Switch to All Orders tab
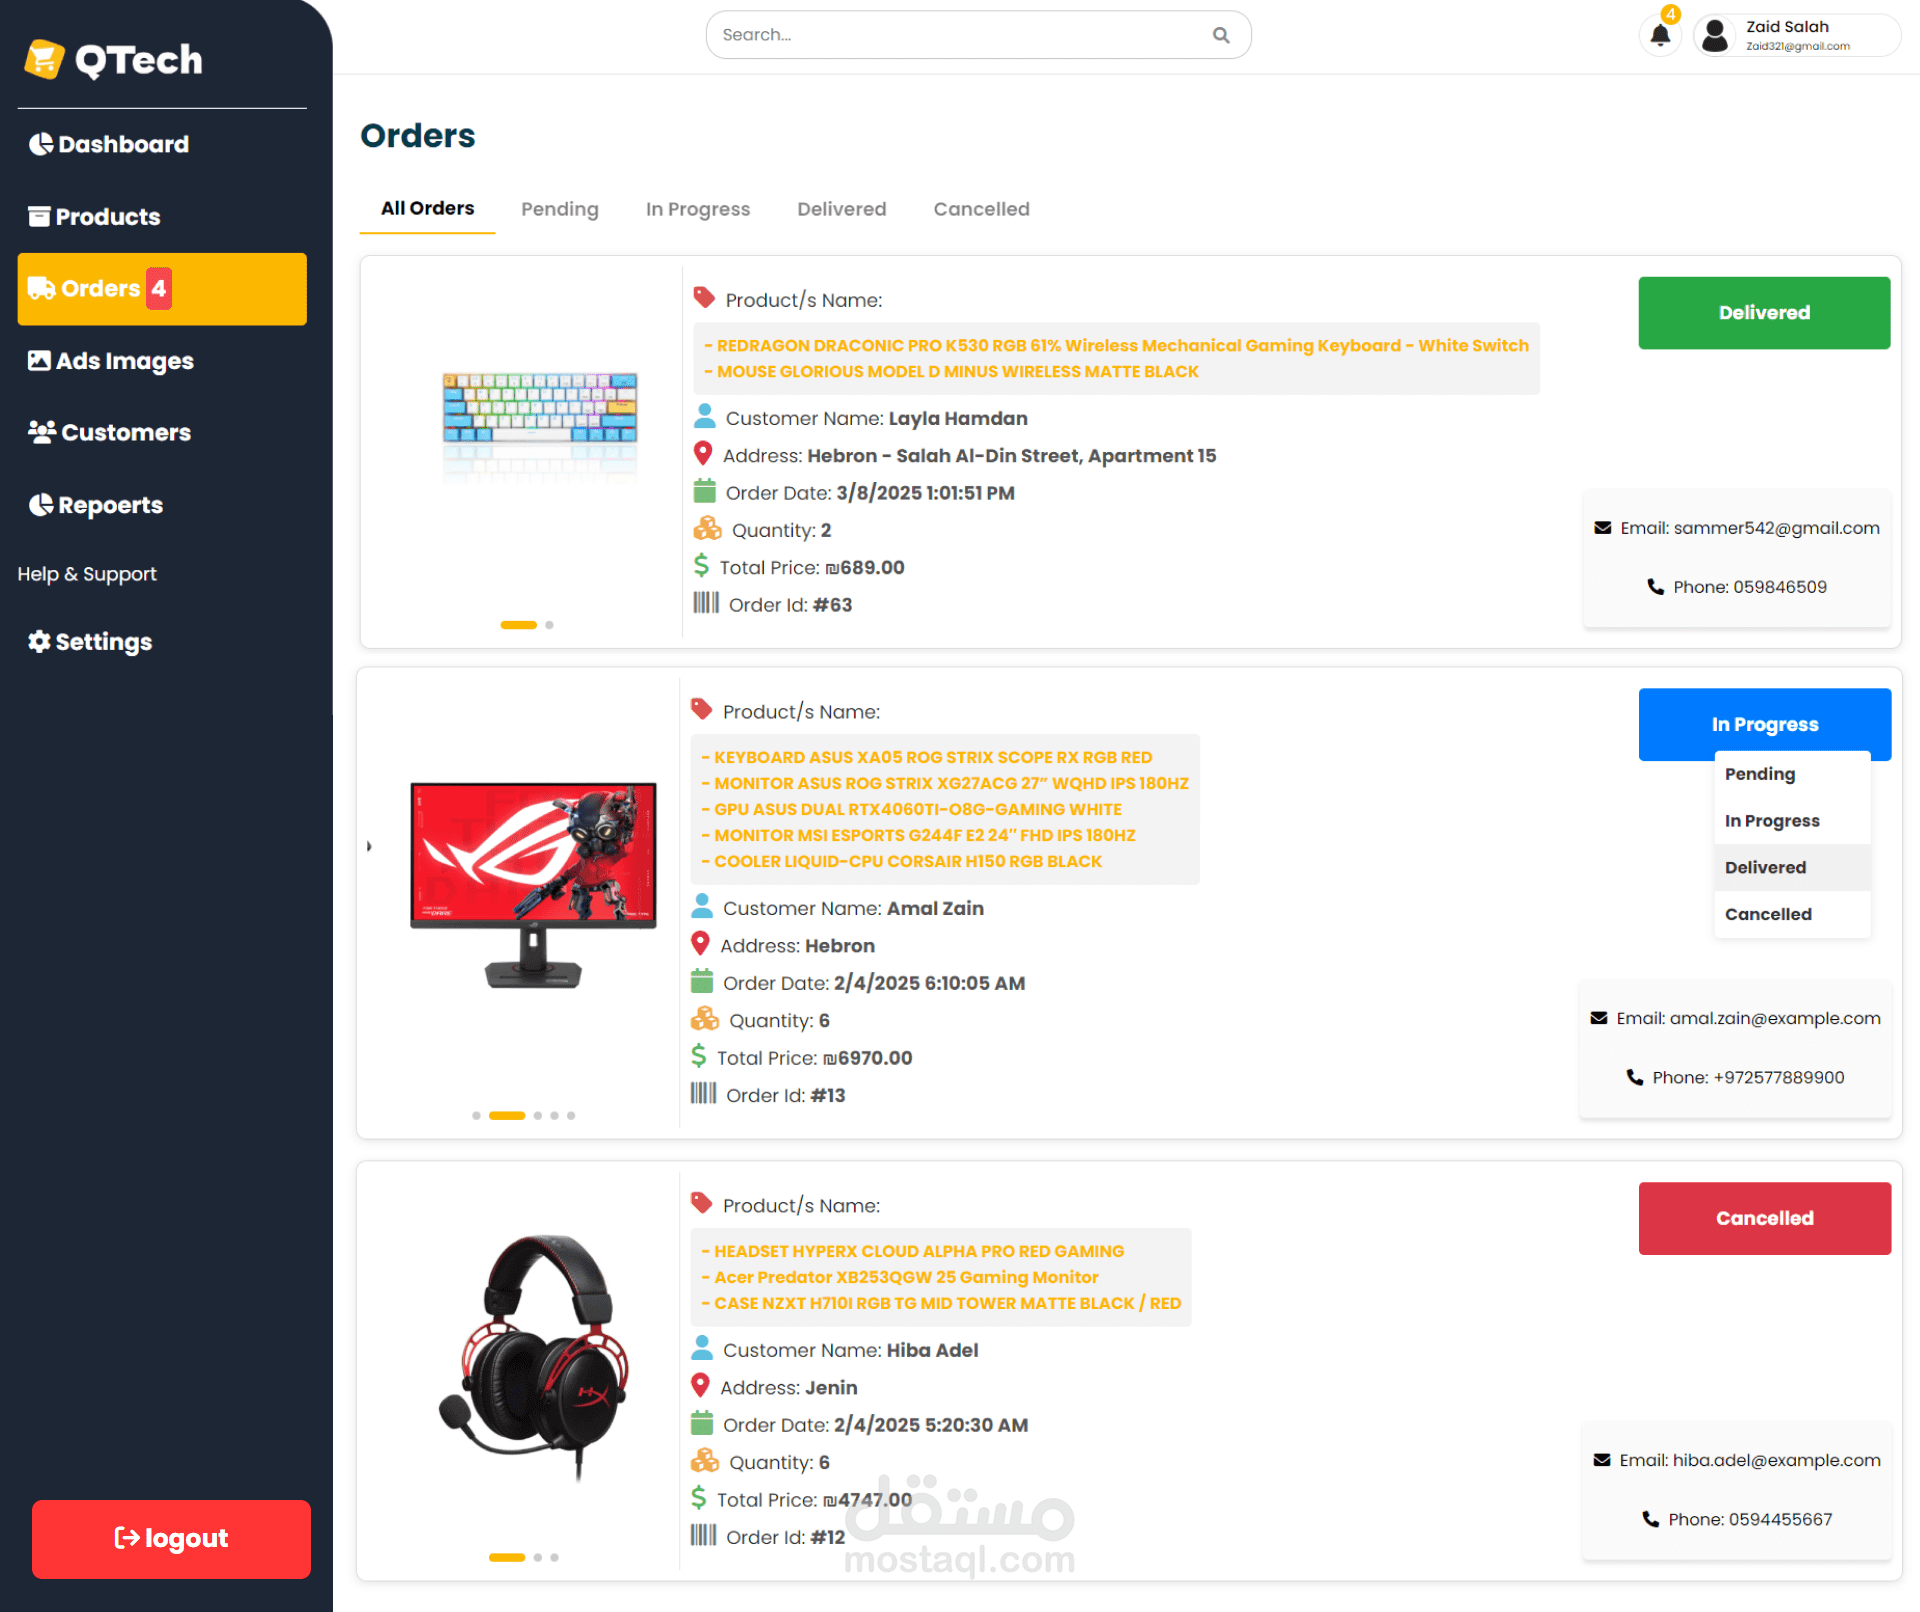1920x1612 pixels. click(x=427, y=209)
